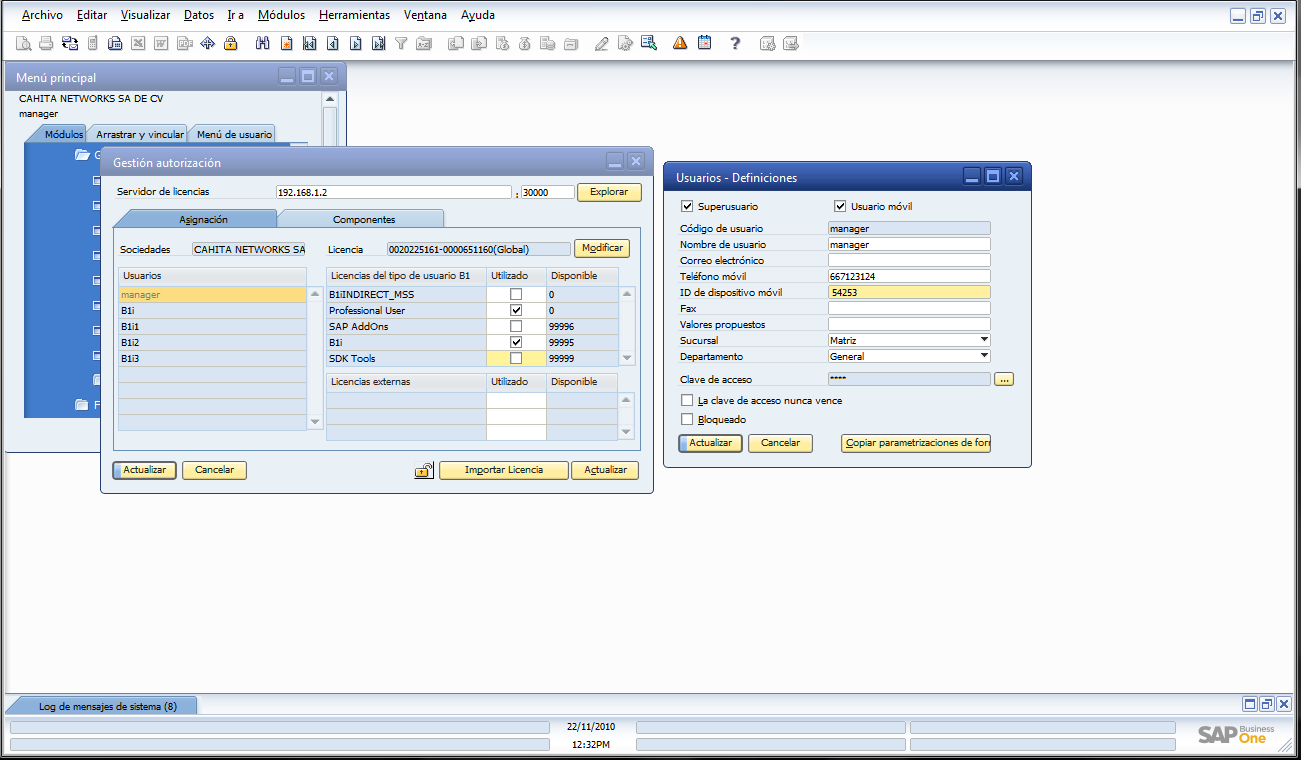Image resolution: width=1301 pixels, height=760 pixels.
Task: Jump to the first data record
Action: click(309, 43)
